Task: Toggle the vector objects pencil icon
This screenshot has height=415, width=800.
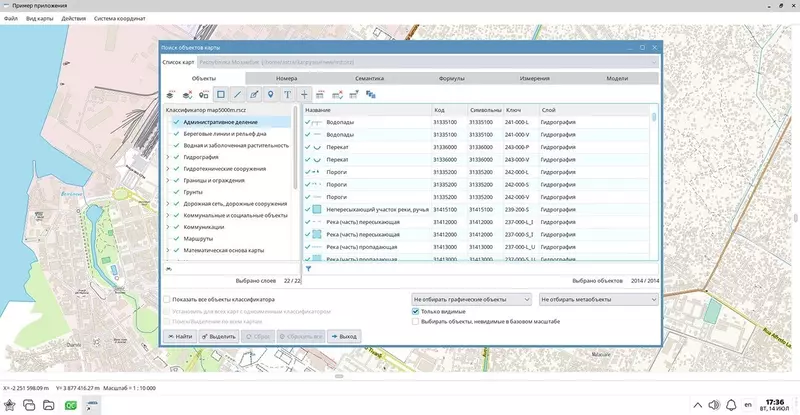Action: [254, 94]
